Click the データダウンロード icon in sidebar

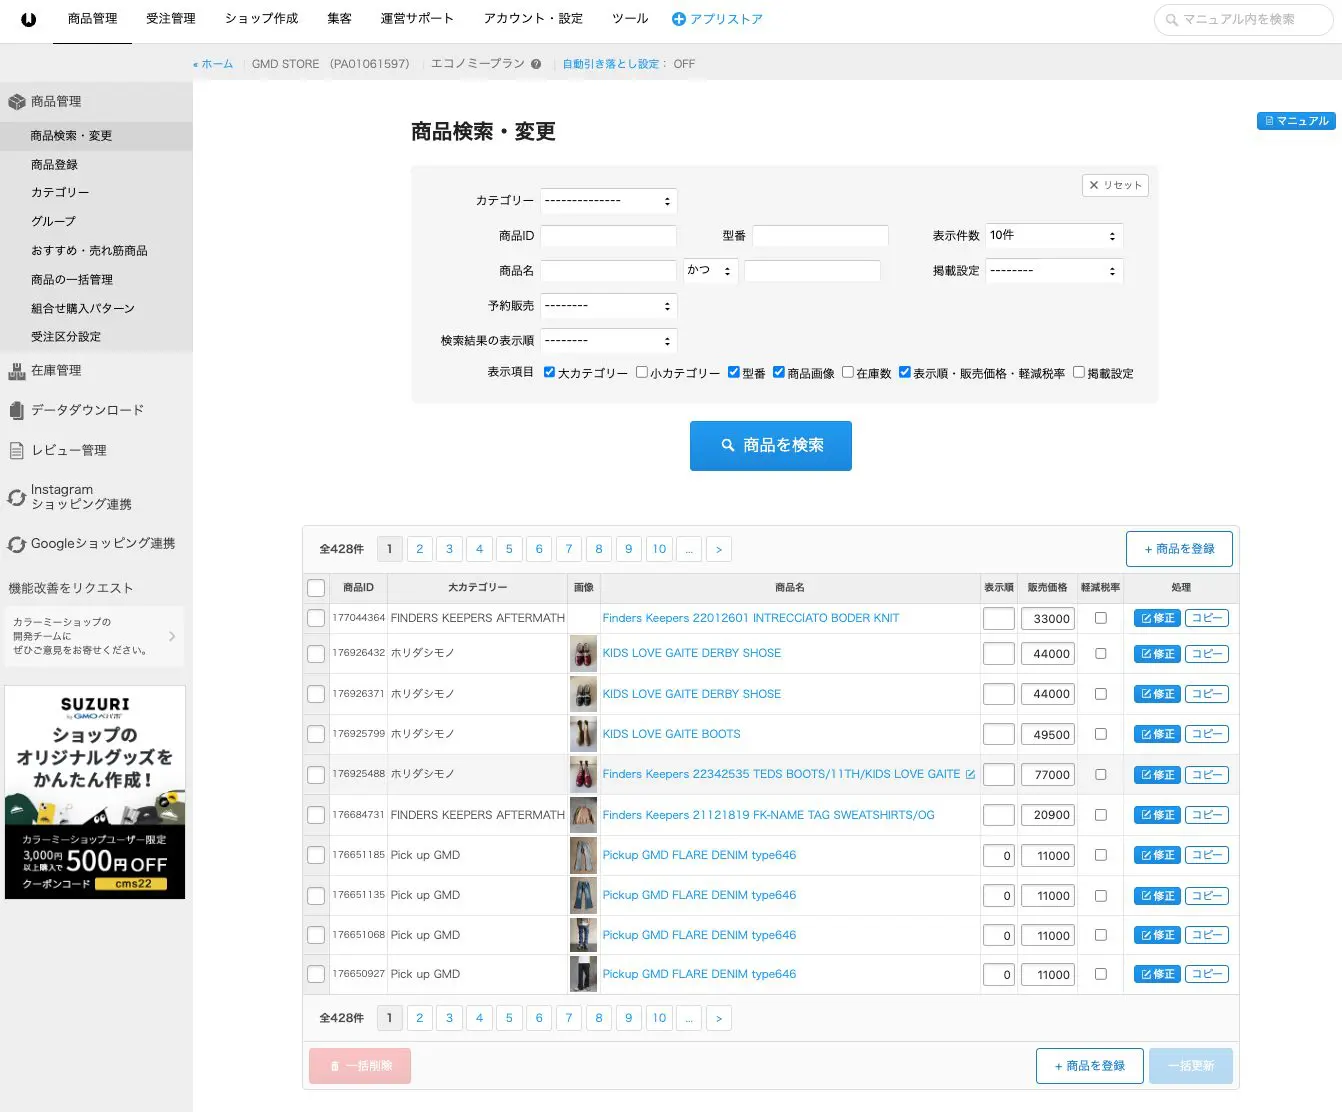click(x=16, y=410)
